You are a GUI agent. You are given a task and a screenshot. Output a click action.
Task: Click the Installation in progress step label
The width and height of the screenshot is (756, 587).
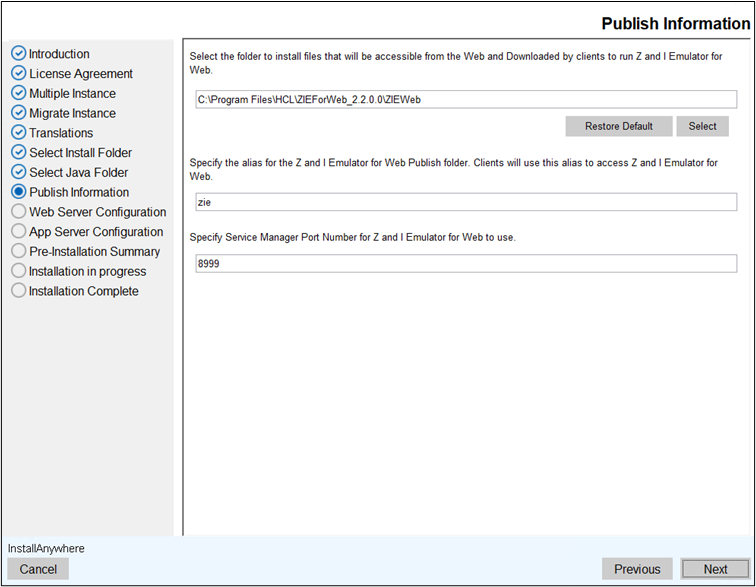(x=87, y=272)
